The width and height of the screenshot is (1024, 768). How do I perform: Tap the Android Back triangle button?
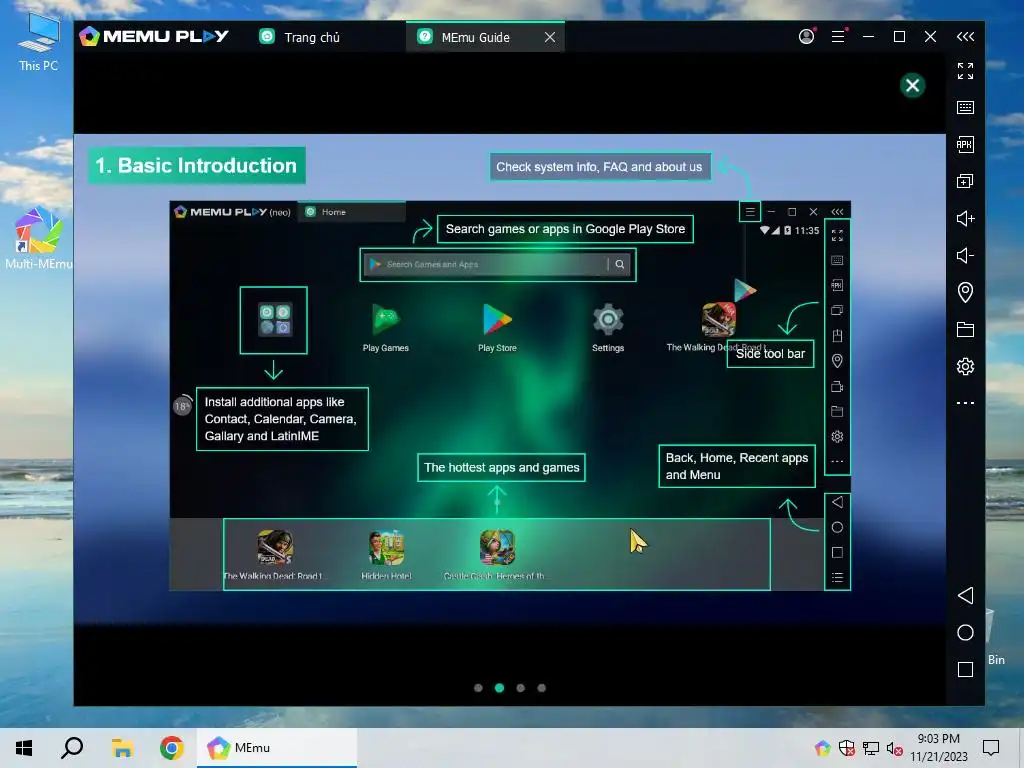(965, 595)
